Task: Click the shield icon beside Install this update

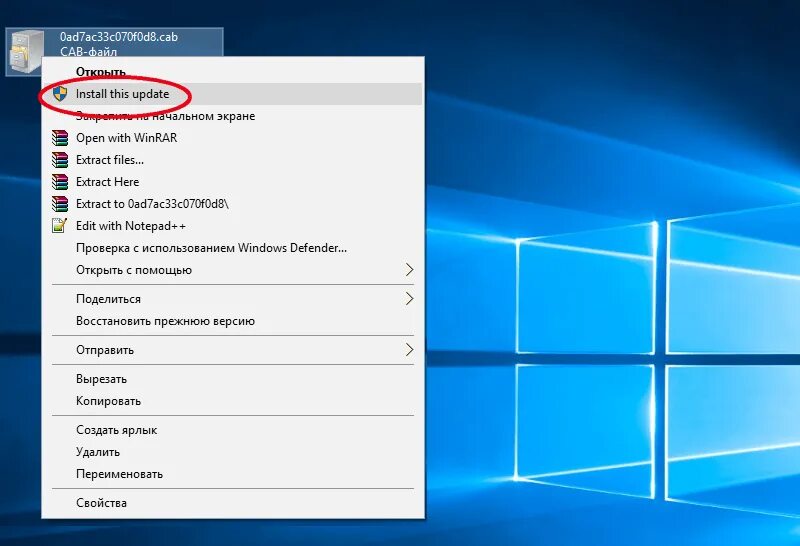Action: pos(60,94)
